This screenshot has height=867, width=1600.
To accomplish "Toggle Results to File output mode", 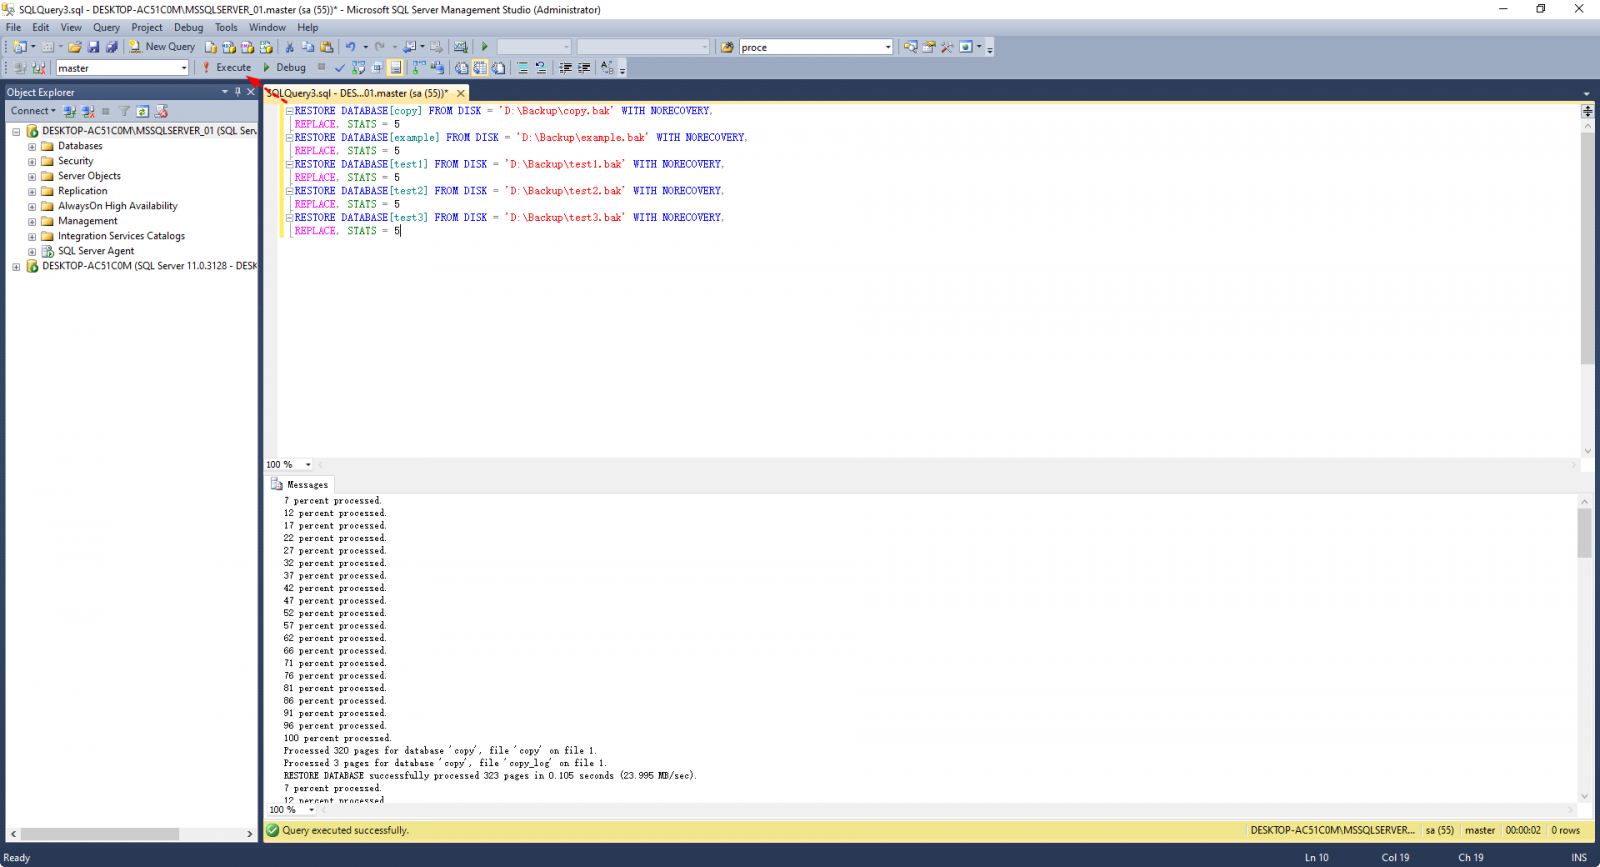I will (x=499, y=68).
